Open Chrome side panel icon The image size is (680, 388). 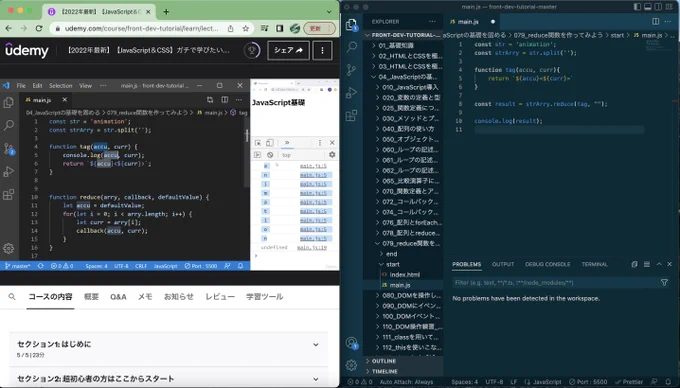279,28
